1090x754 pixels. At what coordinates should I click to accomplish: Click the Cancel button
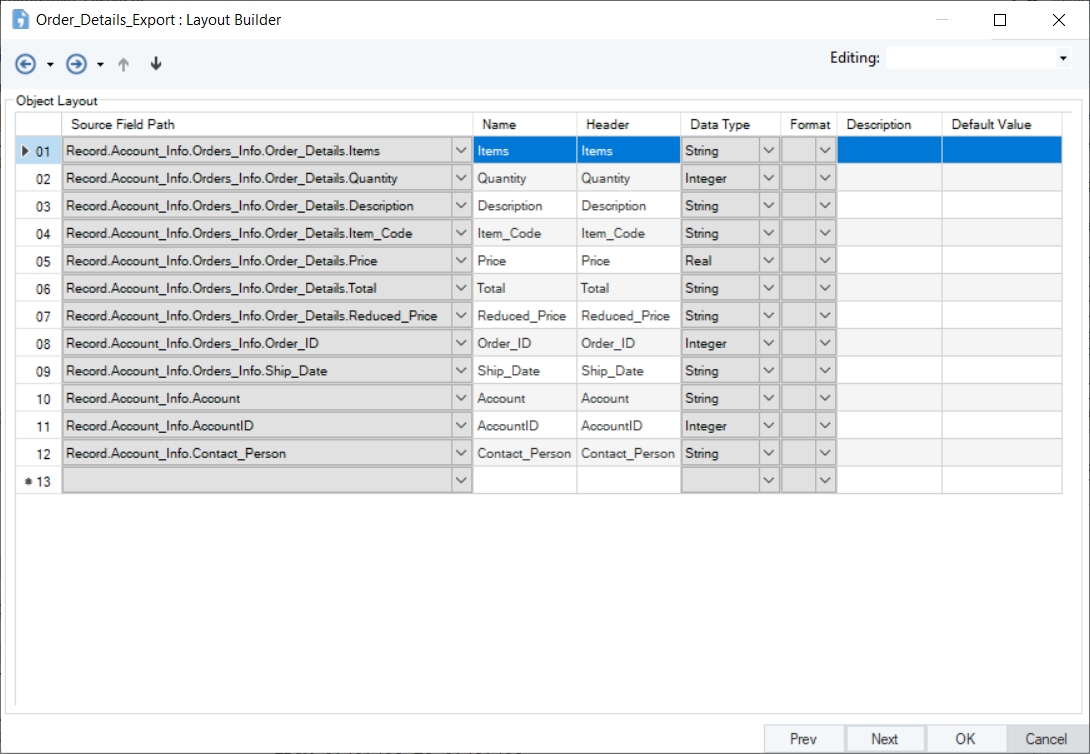[1046, 739]
